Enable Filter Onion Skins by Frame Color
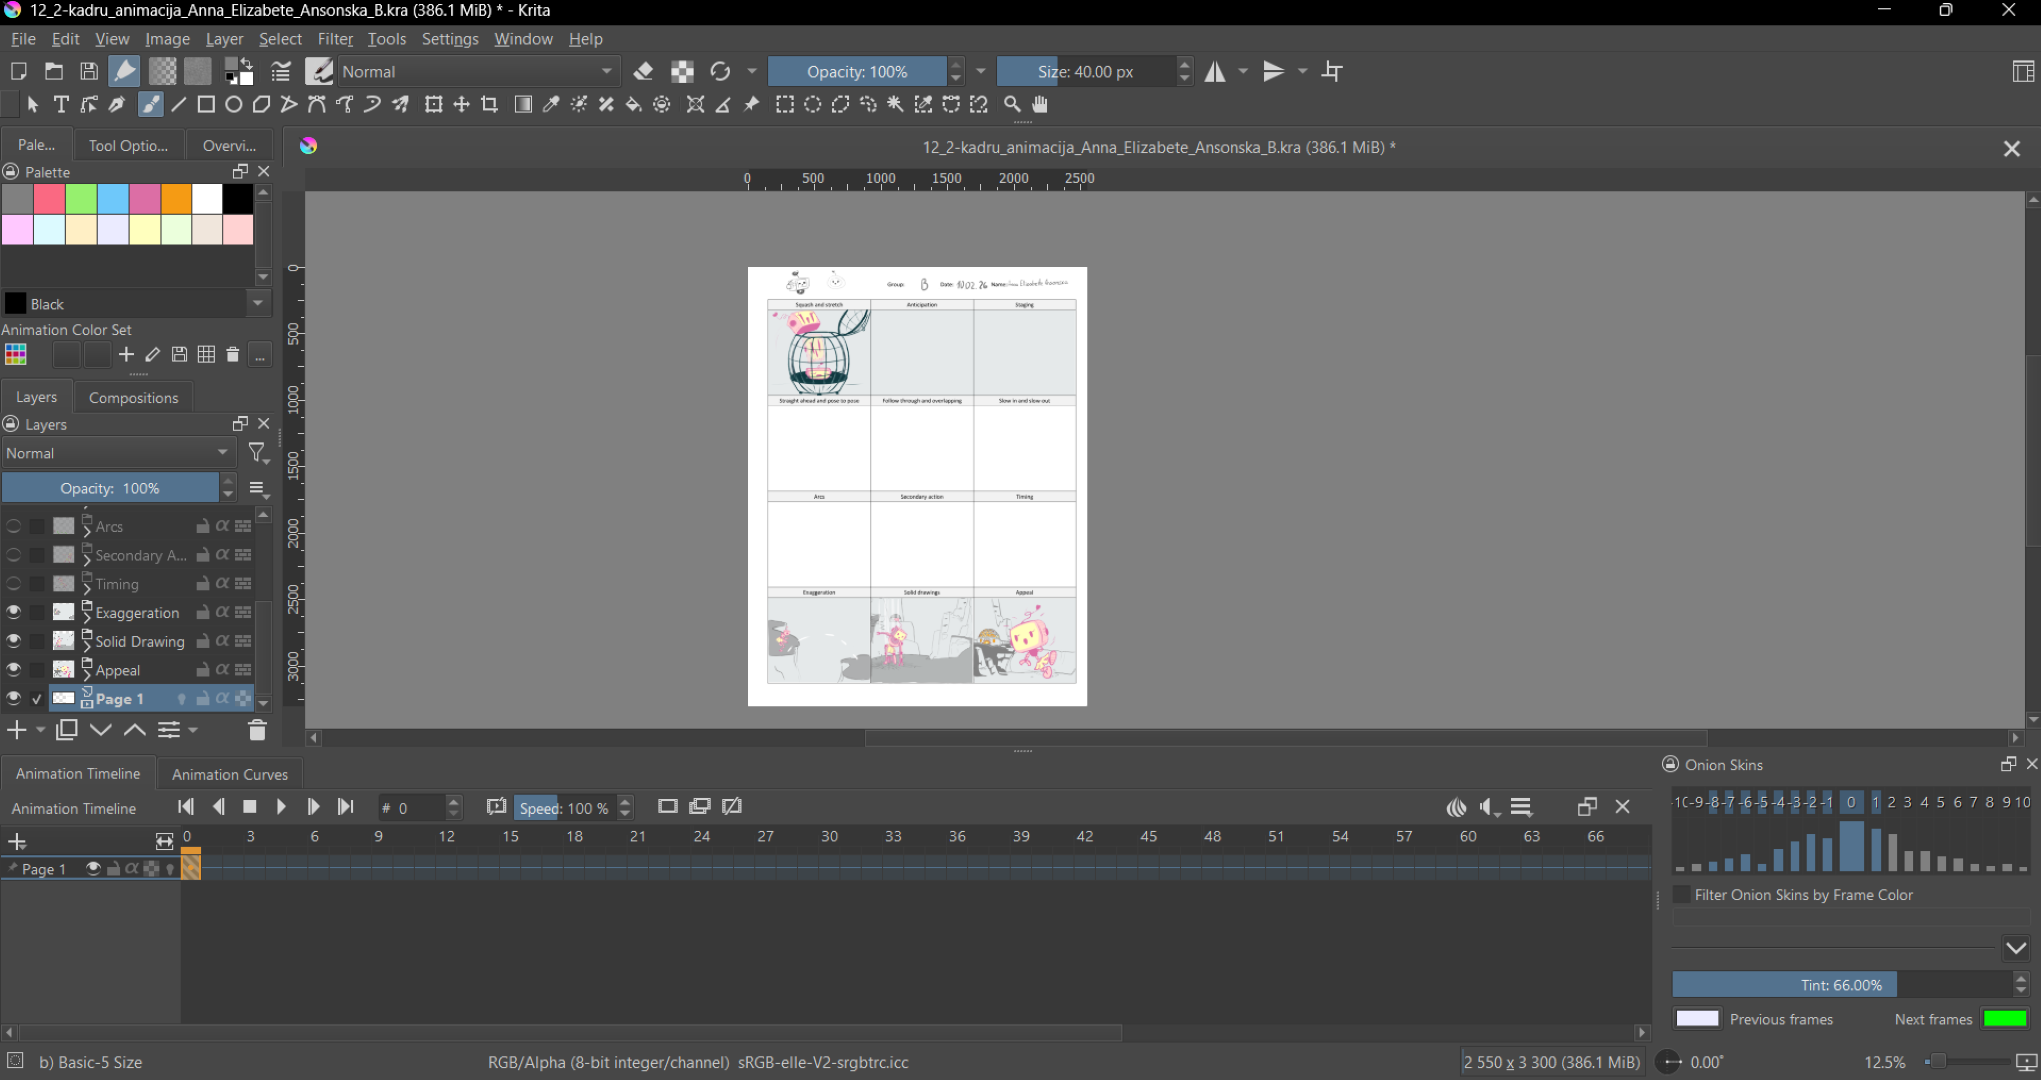 click(x=1682, y=895)
